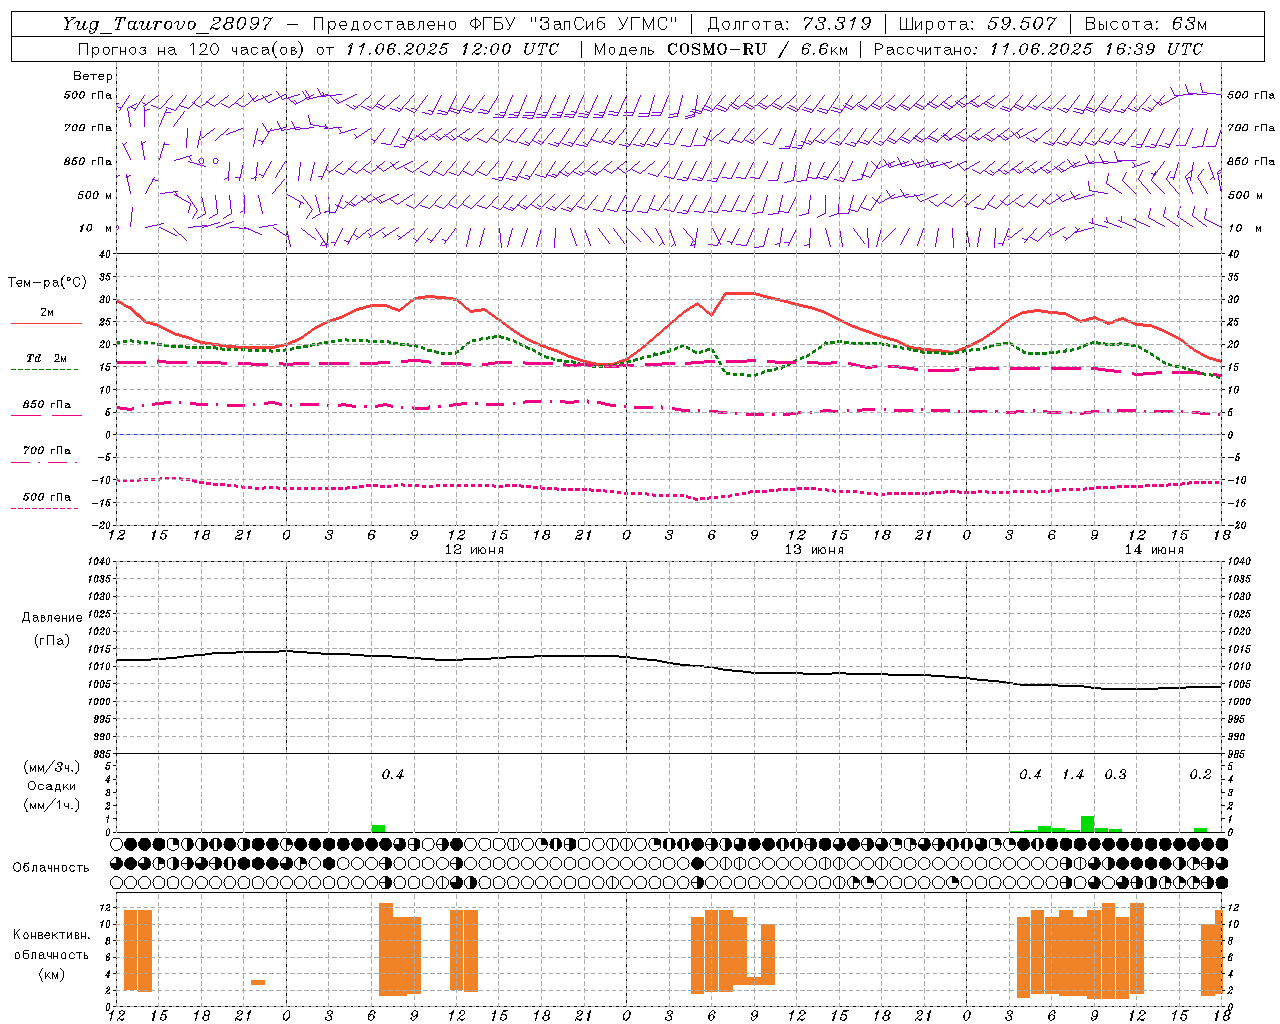This screenshot has width=1280, height=1024.
Task: Click the computed time 11.06.2025 16:39 UTC
Action: [x=1097, y=49]
